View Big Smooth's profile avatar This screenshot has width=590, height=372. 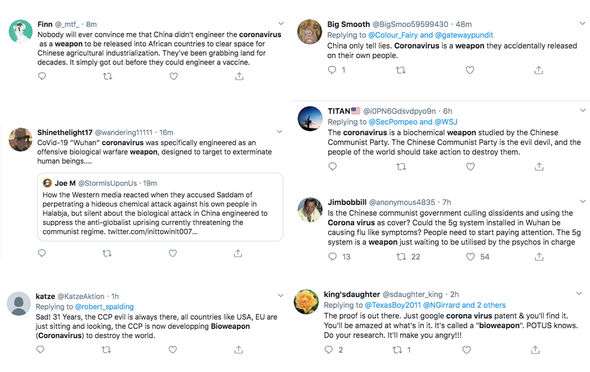(x=309, y=32)
